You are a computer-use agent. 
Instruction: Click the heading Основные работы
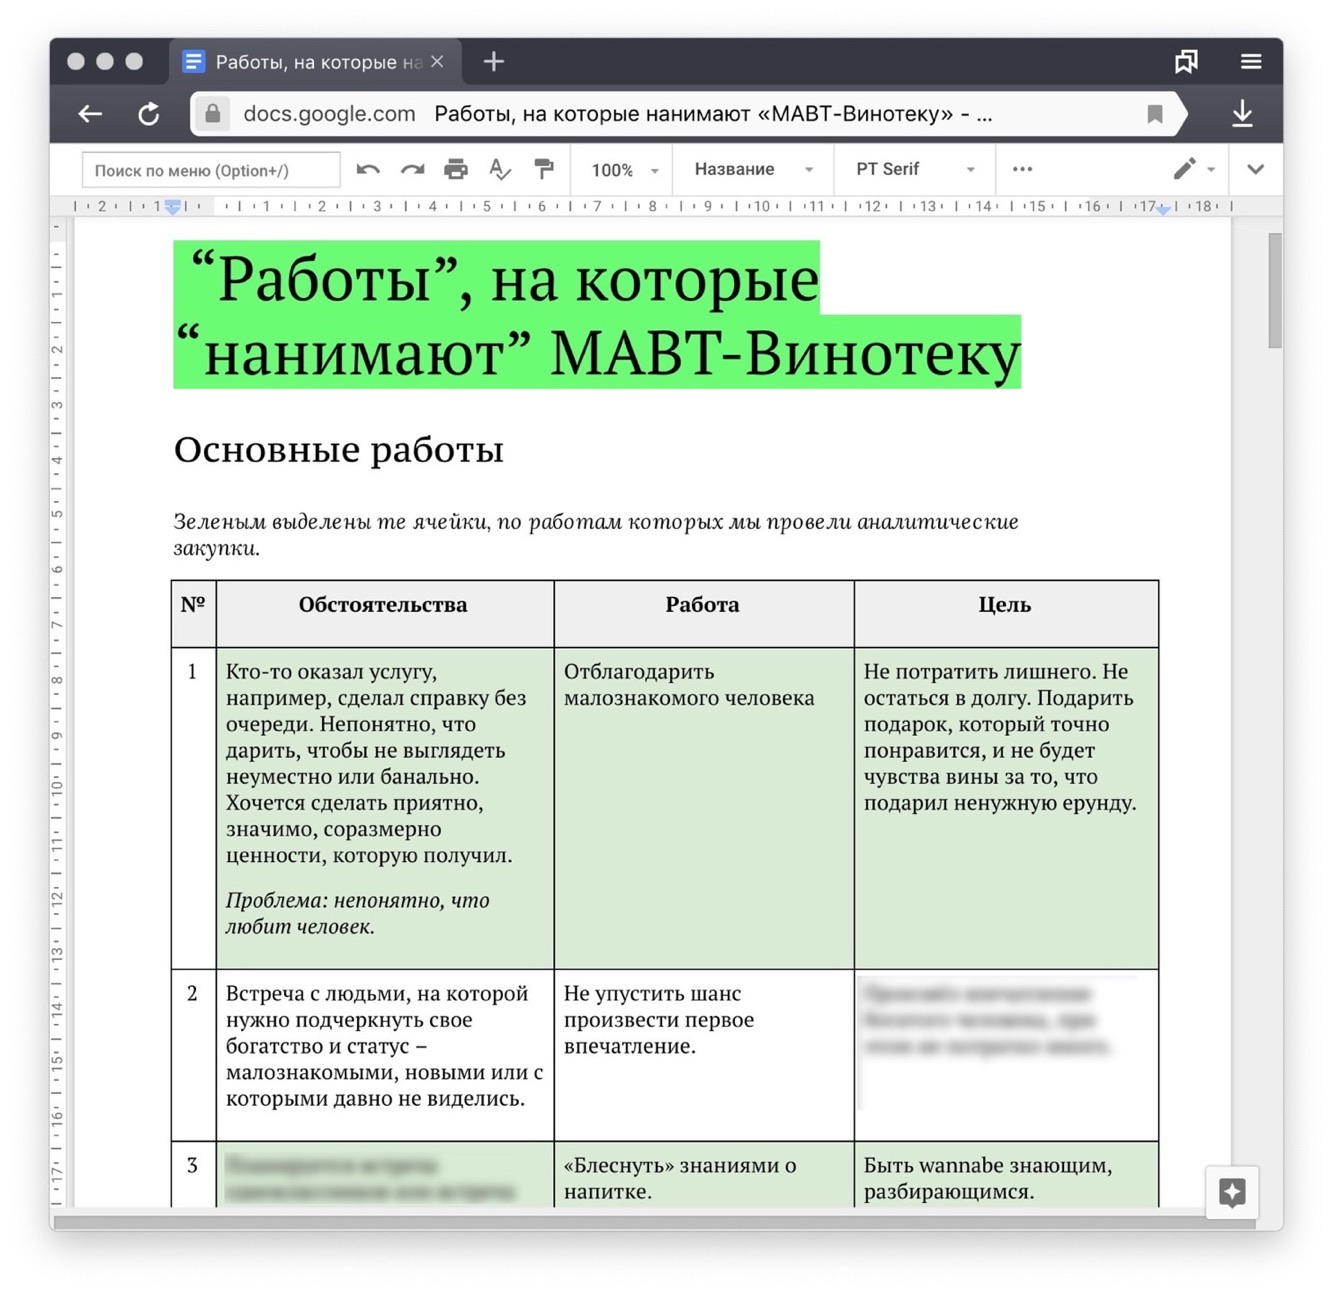[338, 450]
